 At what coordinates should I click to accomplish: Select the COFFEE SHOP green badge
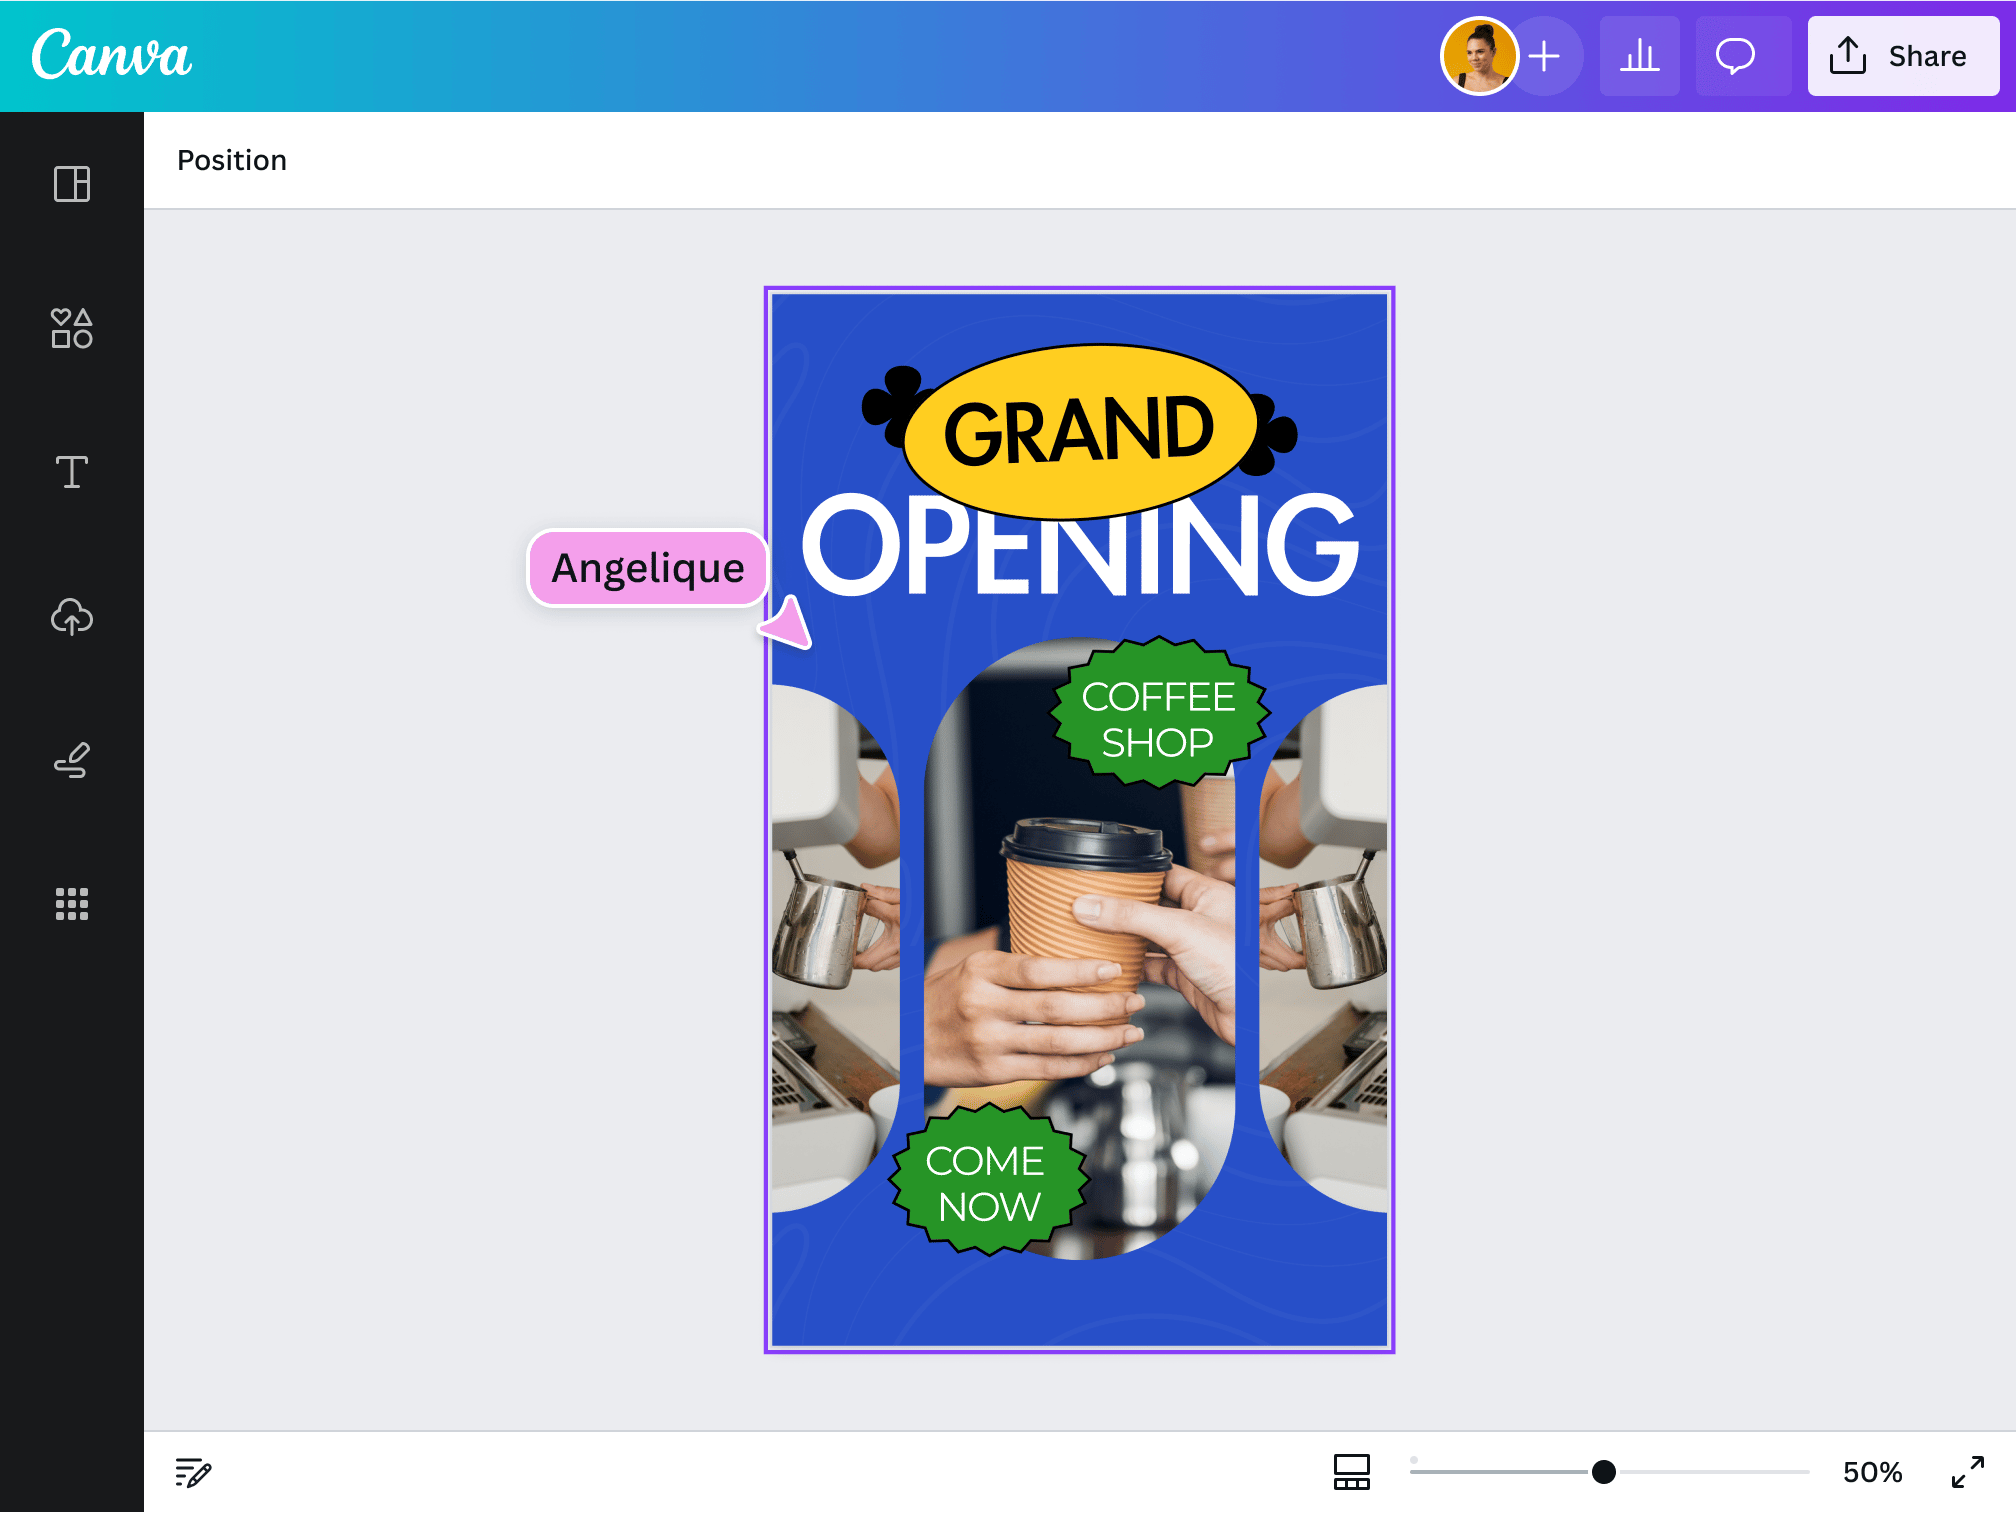point(1158,718)
